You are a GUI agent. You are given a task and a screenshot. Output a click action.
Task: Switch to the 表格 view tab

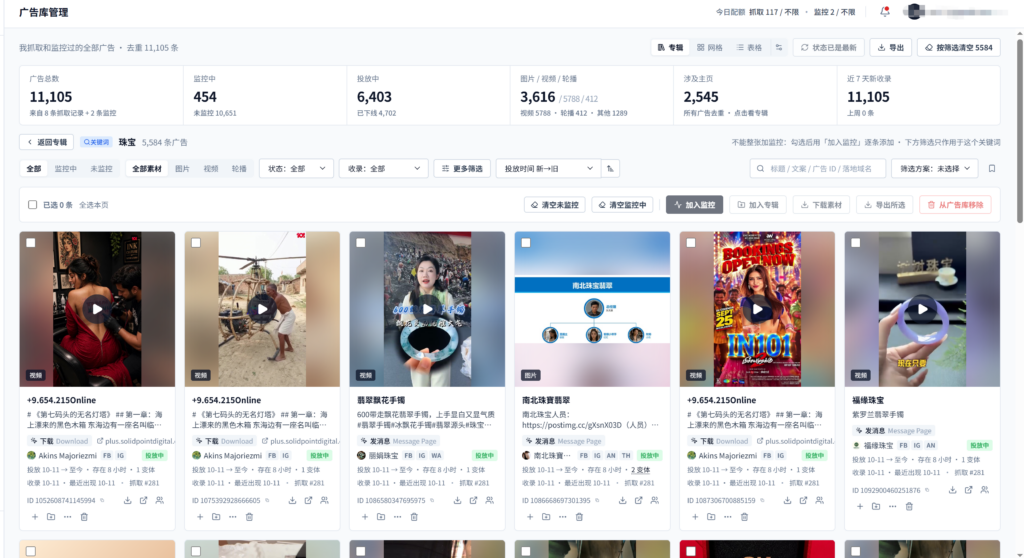point(749,48)
